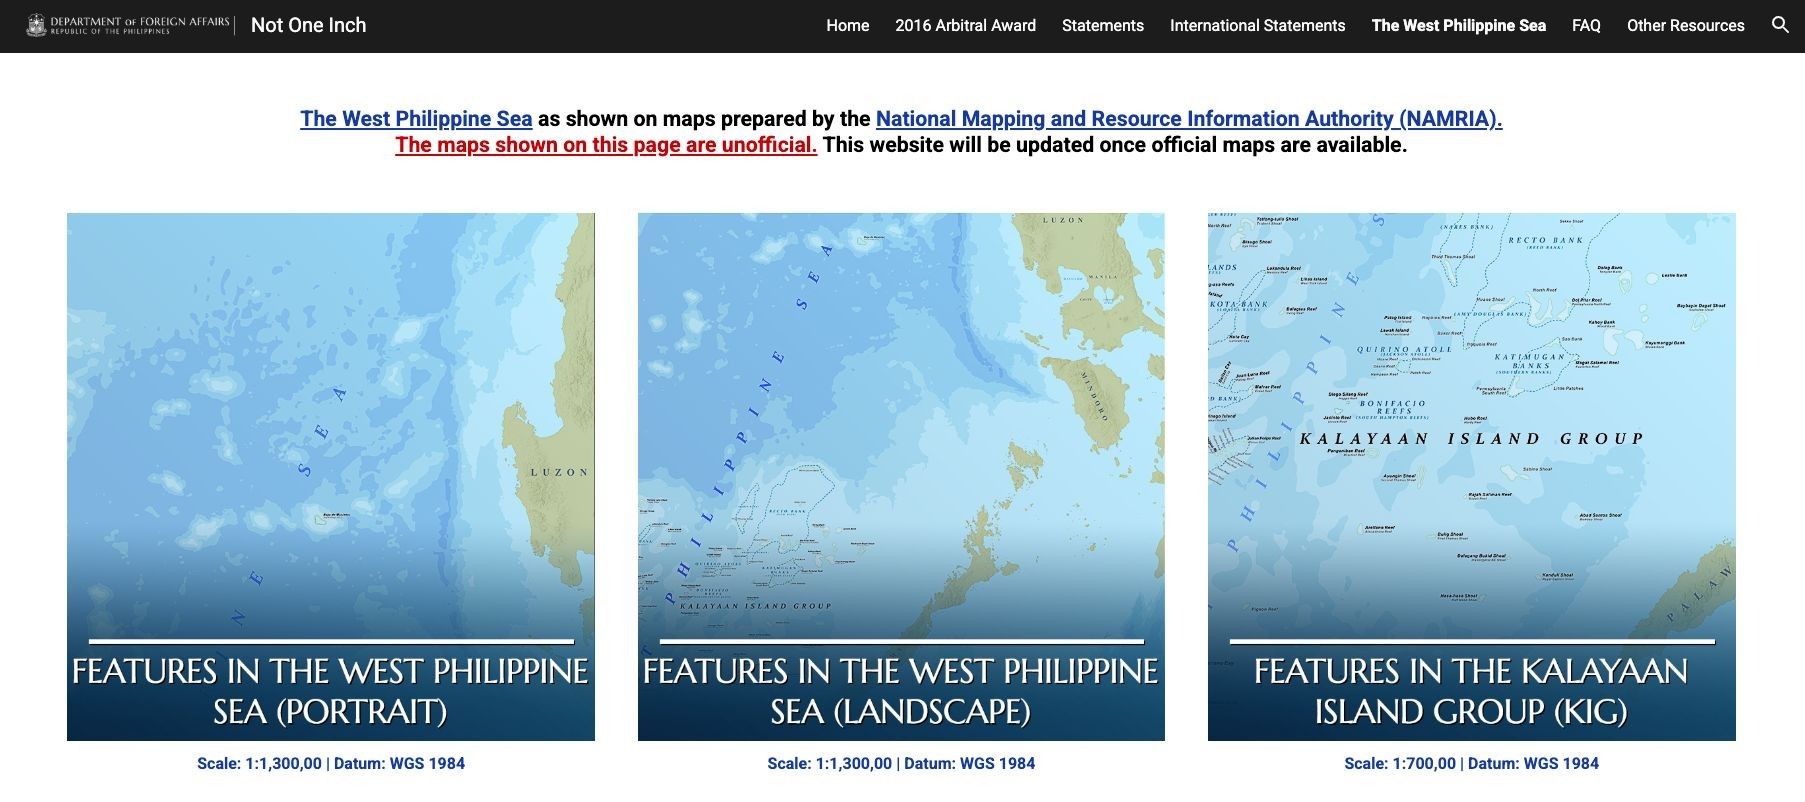
Task: Open the FAQ menu item
Action: 1586,26
